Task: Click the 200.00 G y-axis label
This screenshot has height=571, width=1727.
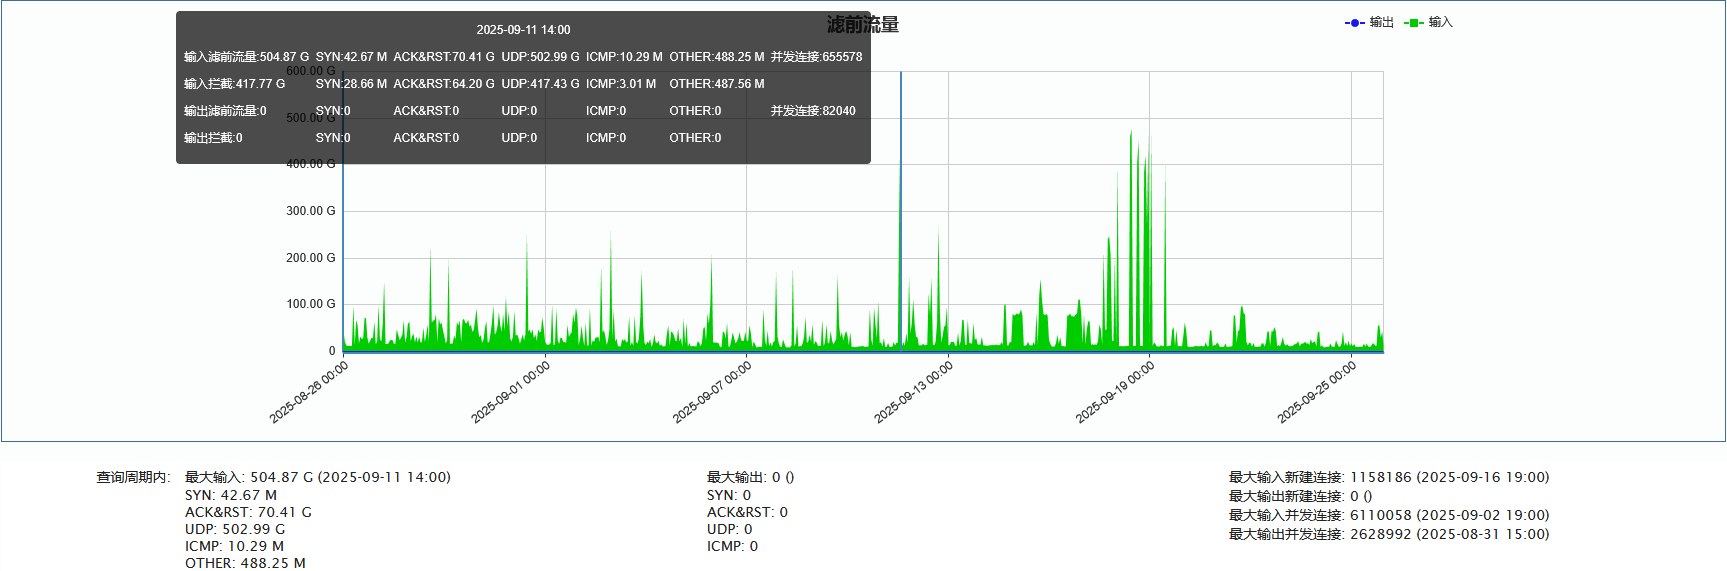Action: point(311,258)
